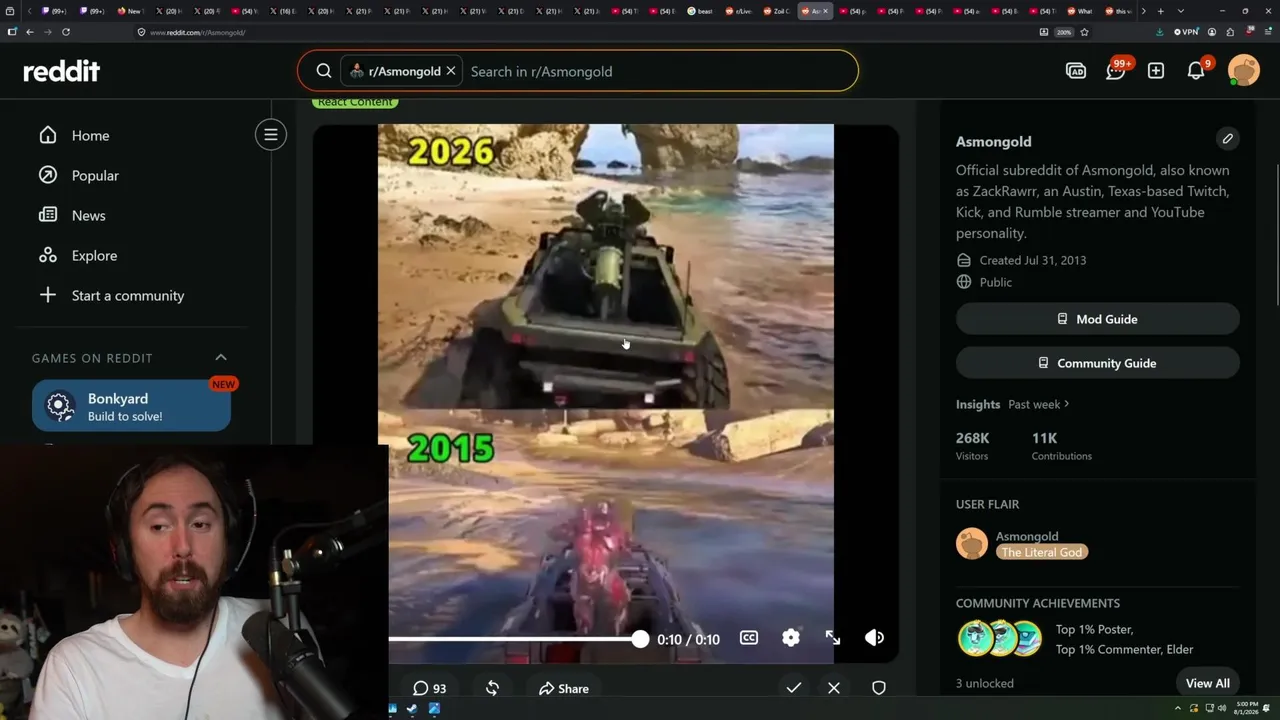Click the 11K Contributions stat
This screenshot has width=1280, height=720.
1062,446
